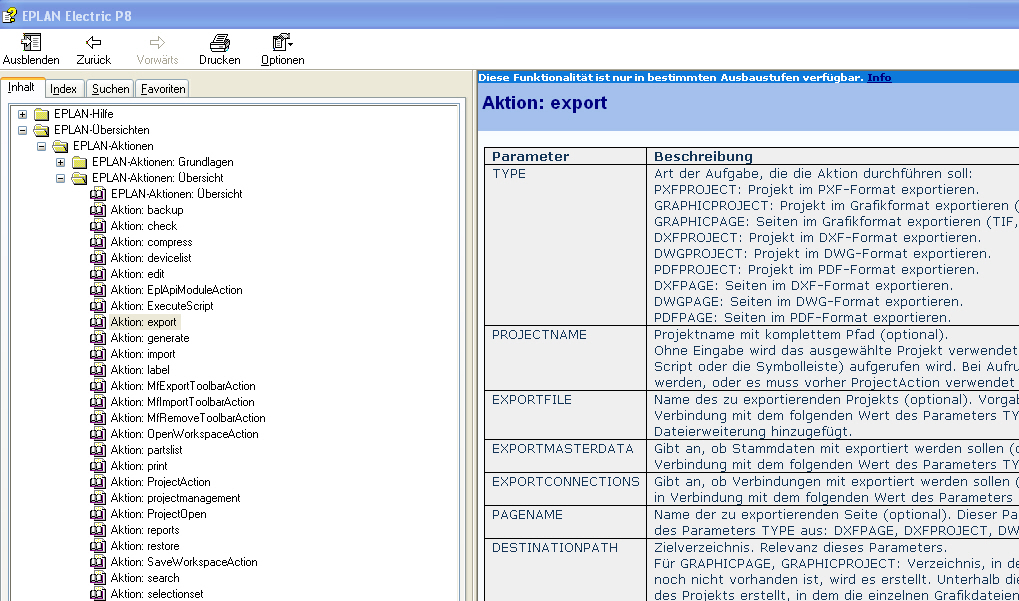Click the book icon beside Aktion: compress
The width and height of the screenshot is (1019, 601).
(97, 242)
